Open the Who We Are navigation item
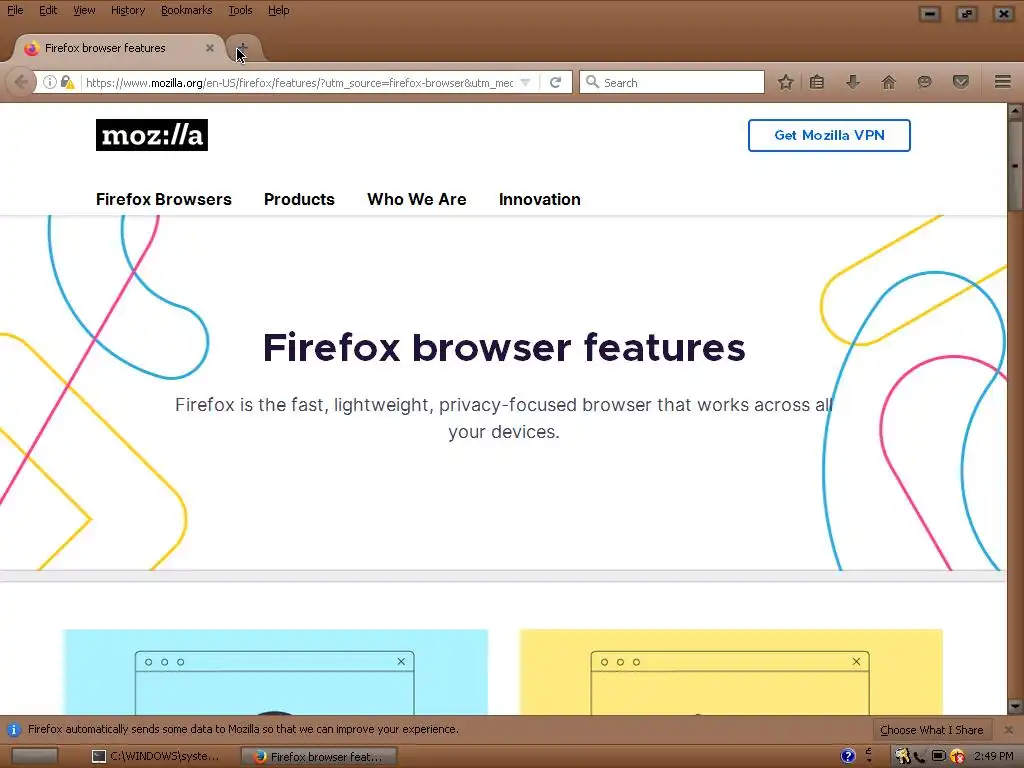 [417, 199]
